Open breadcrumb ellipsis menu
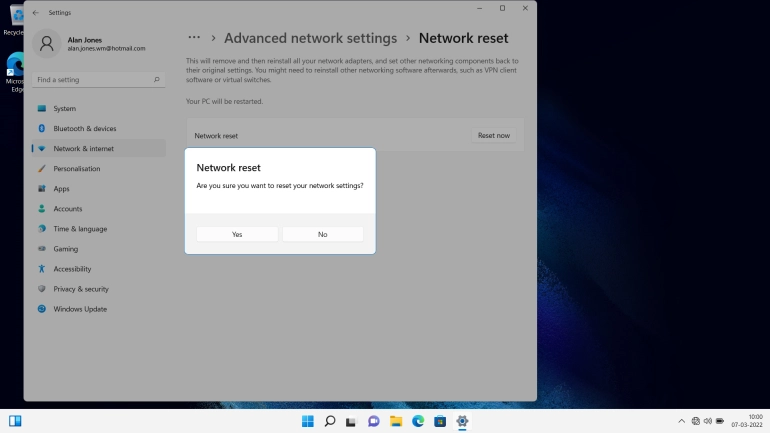 (194, 38)
